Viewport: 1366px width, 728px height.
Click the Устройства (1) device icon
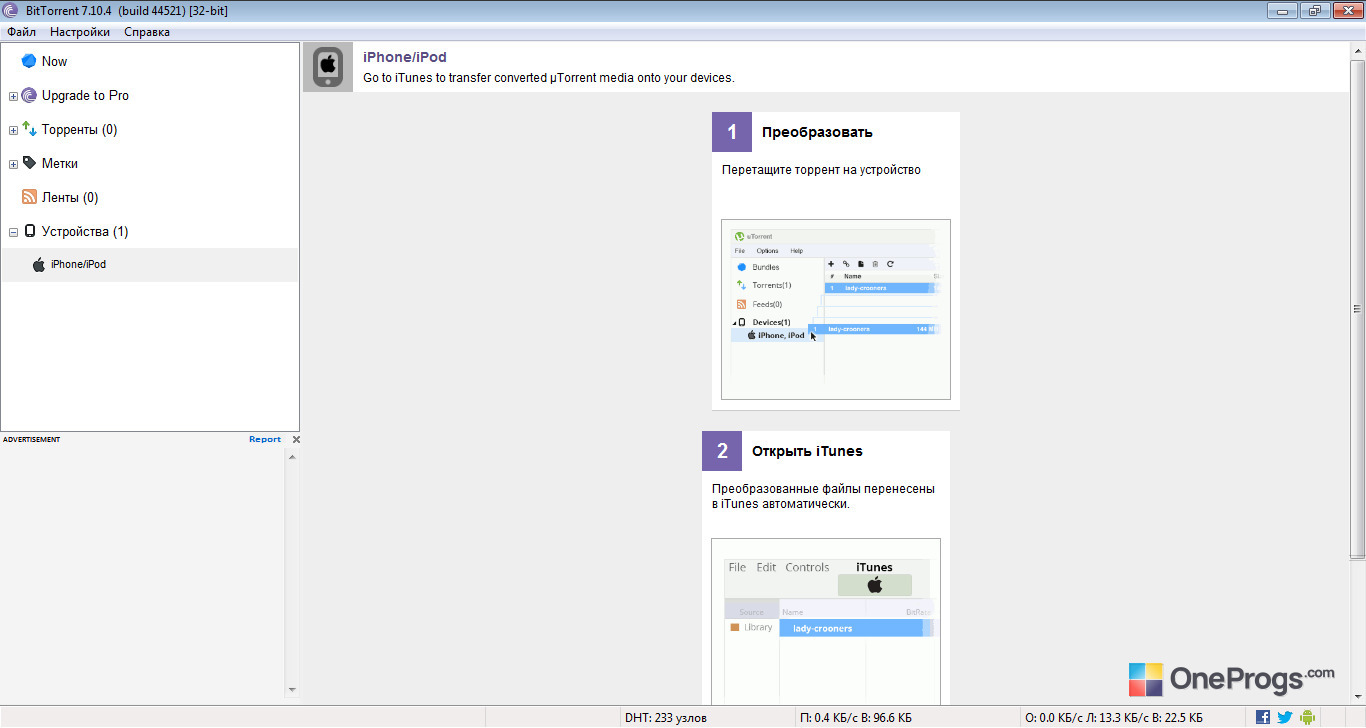29,231
